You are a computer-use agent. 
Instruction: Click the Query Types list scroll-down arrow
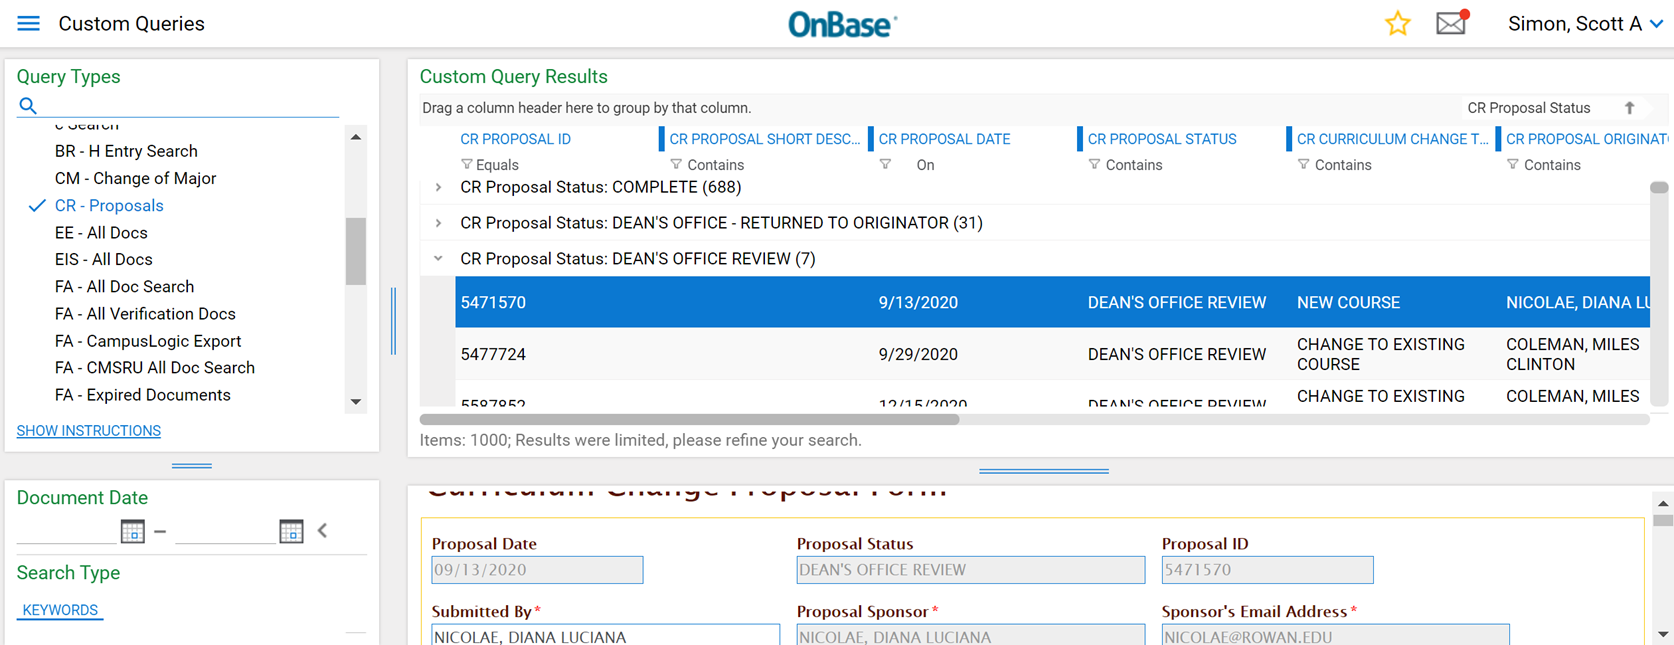[356, 402]
